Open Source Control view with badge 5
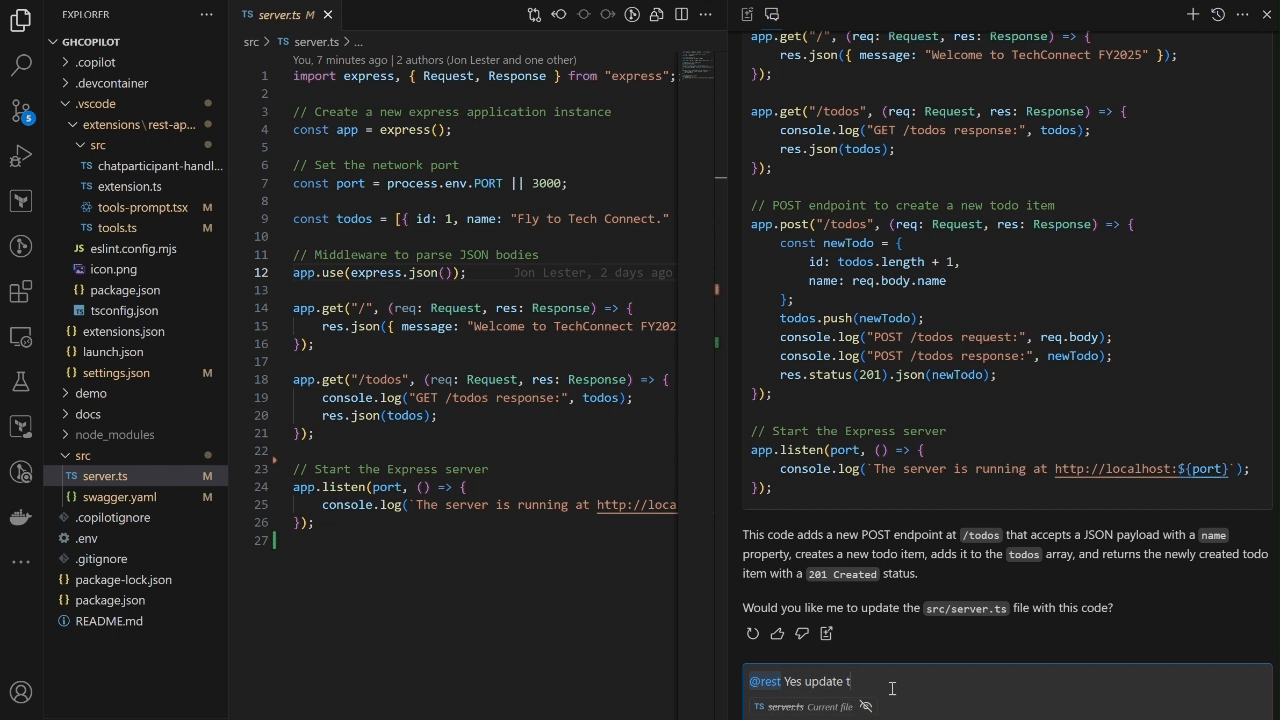The height and width of the screenshot is (720, 1280). 21,110
